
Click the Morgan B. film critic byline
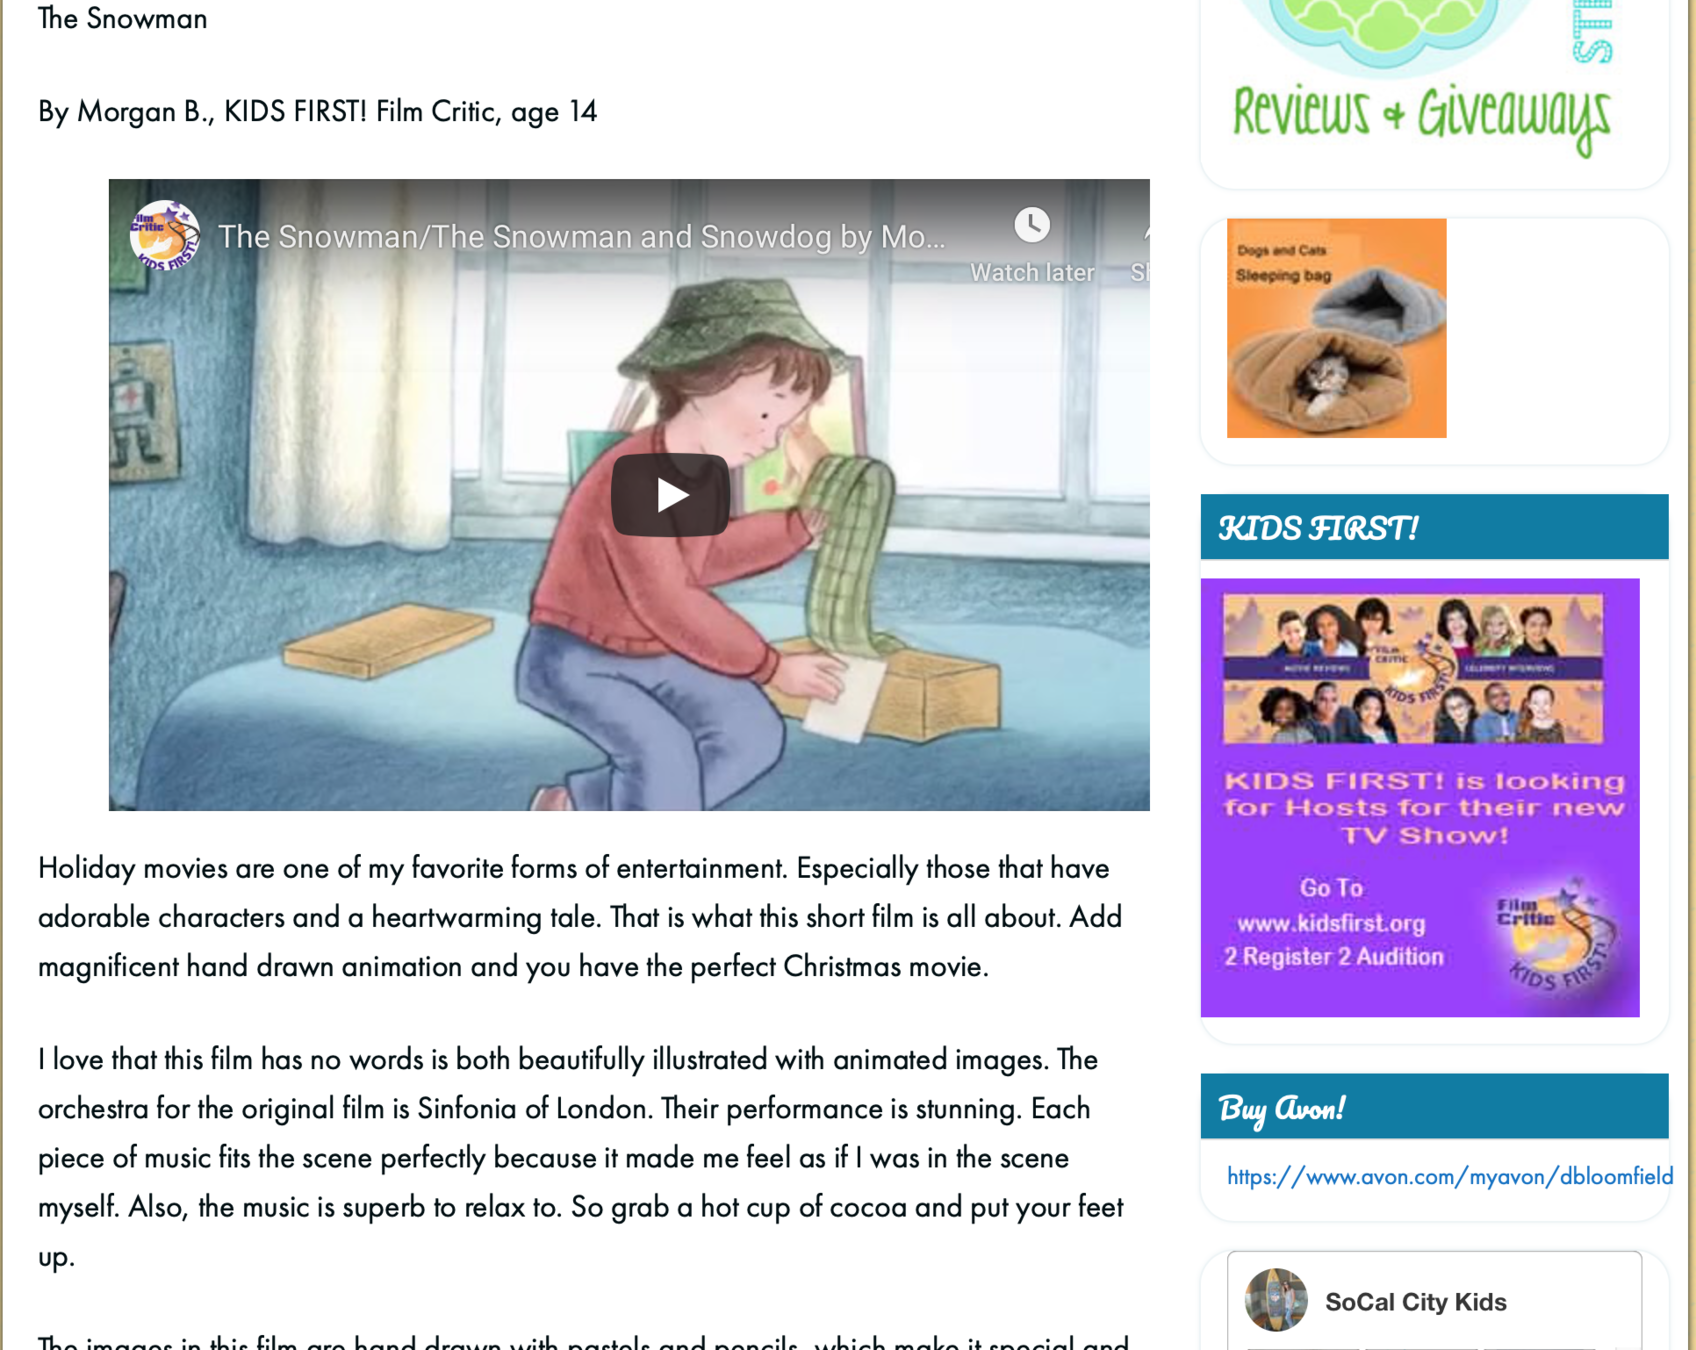coord(317,111)
